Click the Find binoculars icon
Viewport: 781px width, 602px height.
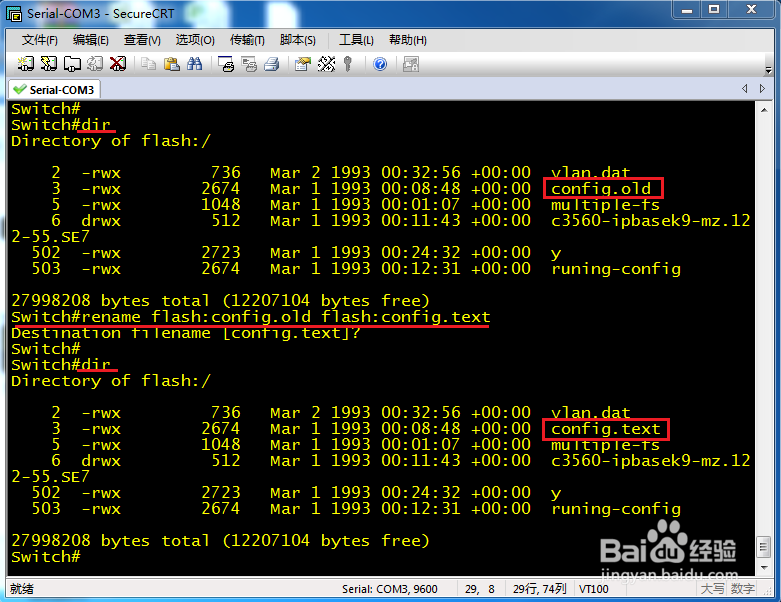click(x=195, y=64)
